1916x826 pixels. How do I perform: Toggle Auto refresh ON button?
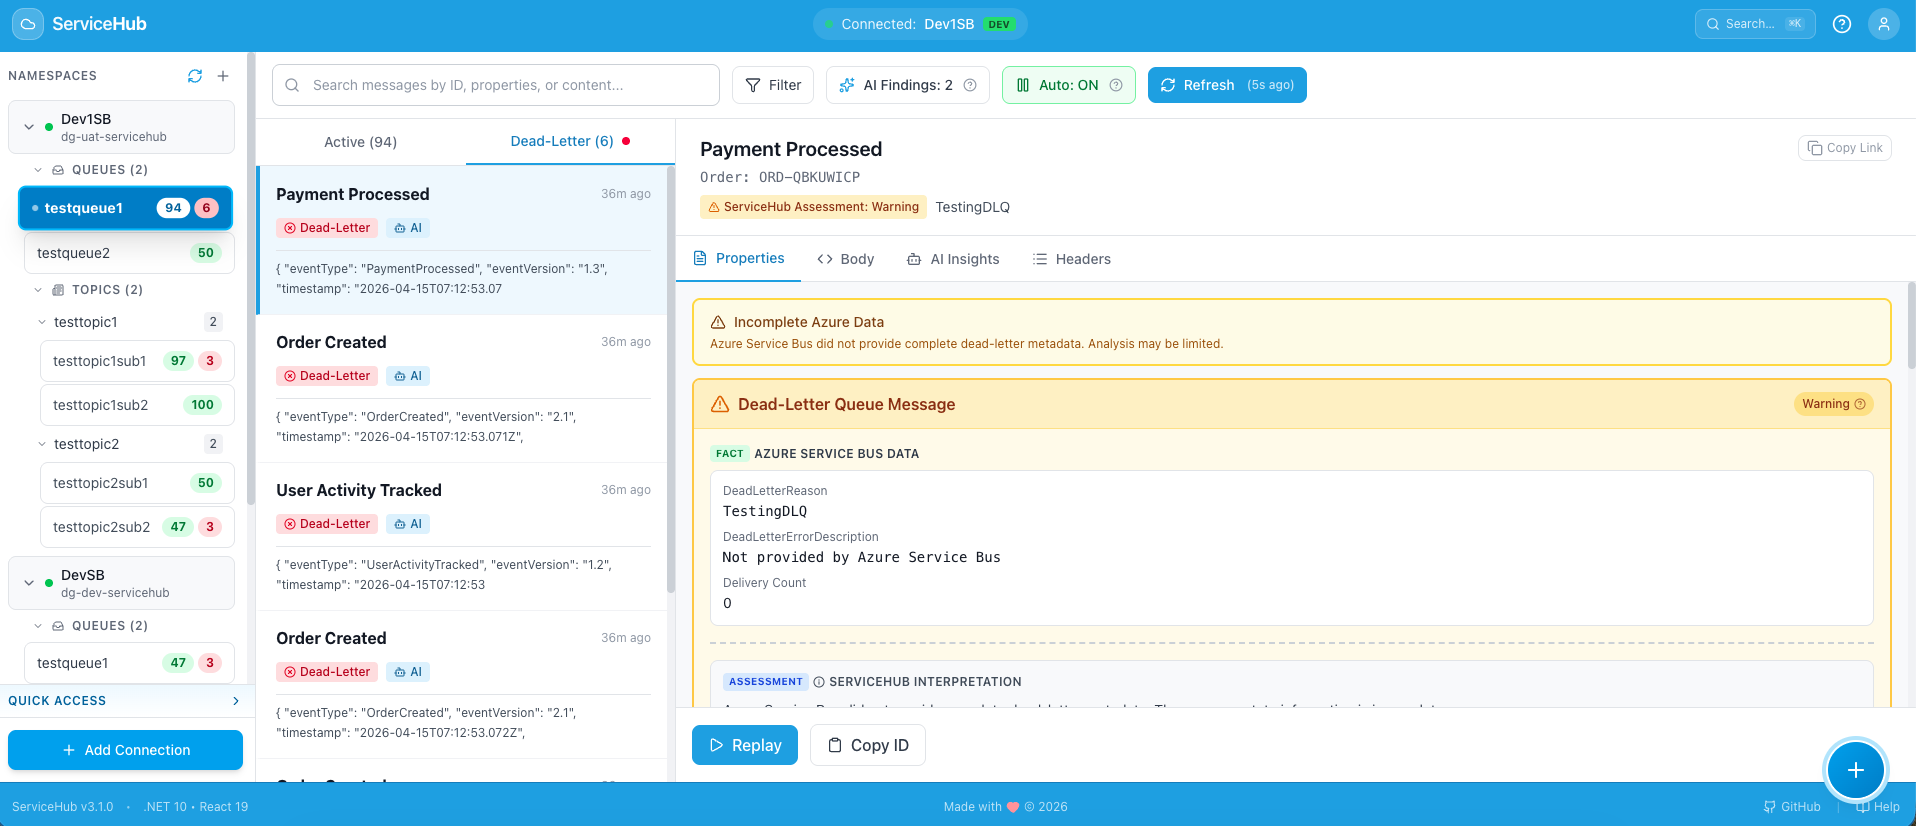[x=1068, y=85]
